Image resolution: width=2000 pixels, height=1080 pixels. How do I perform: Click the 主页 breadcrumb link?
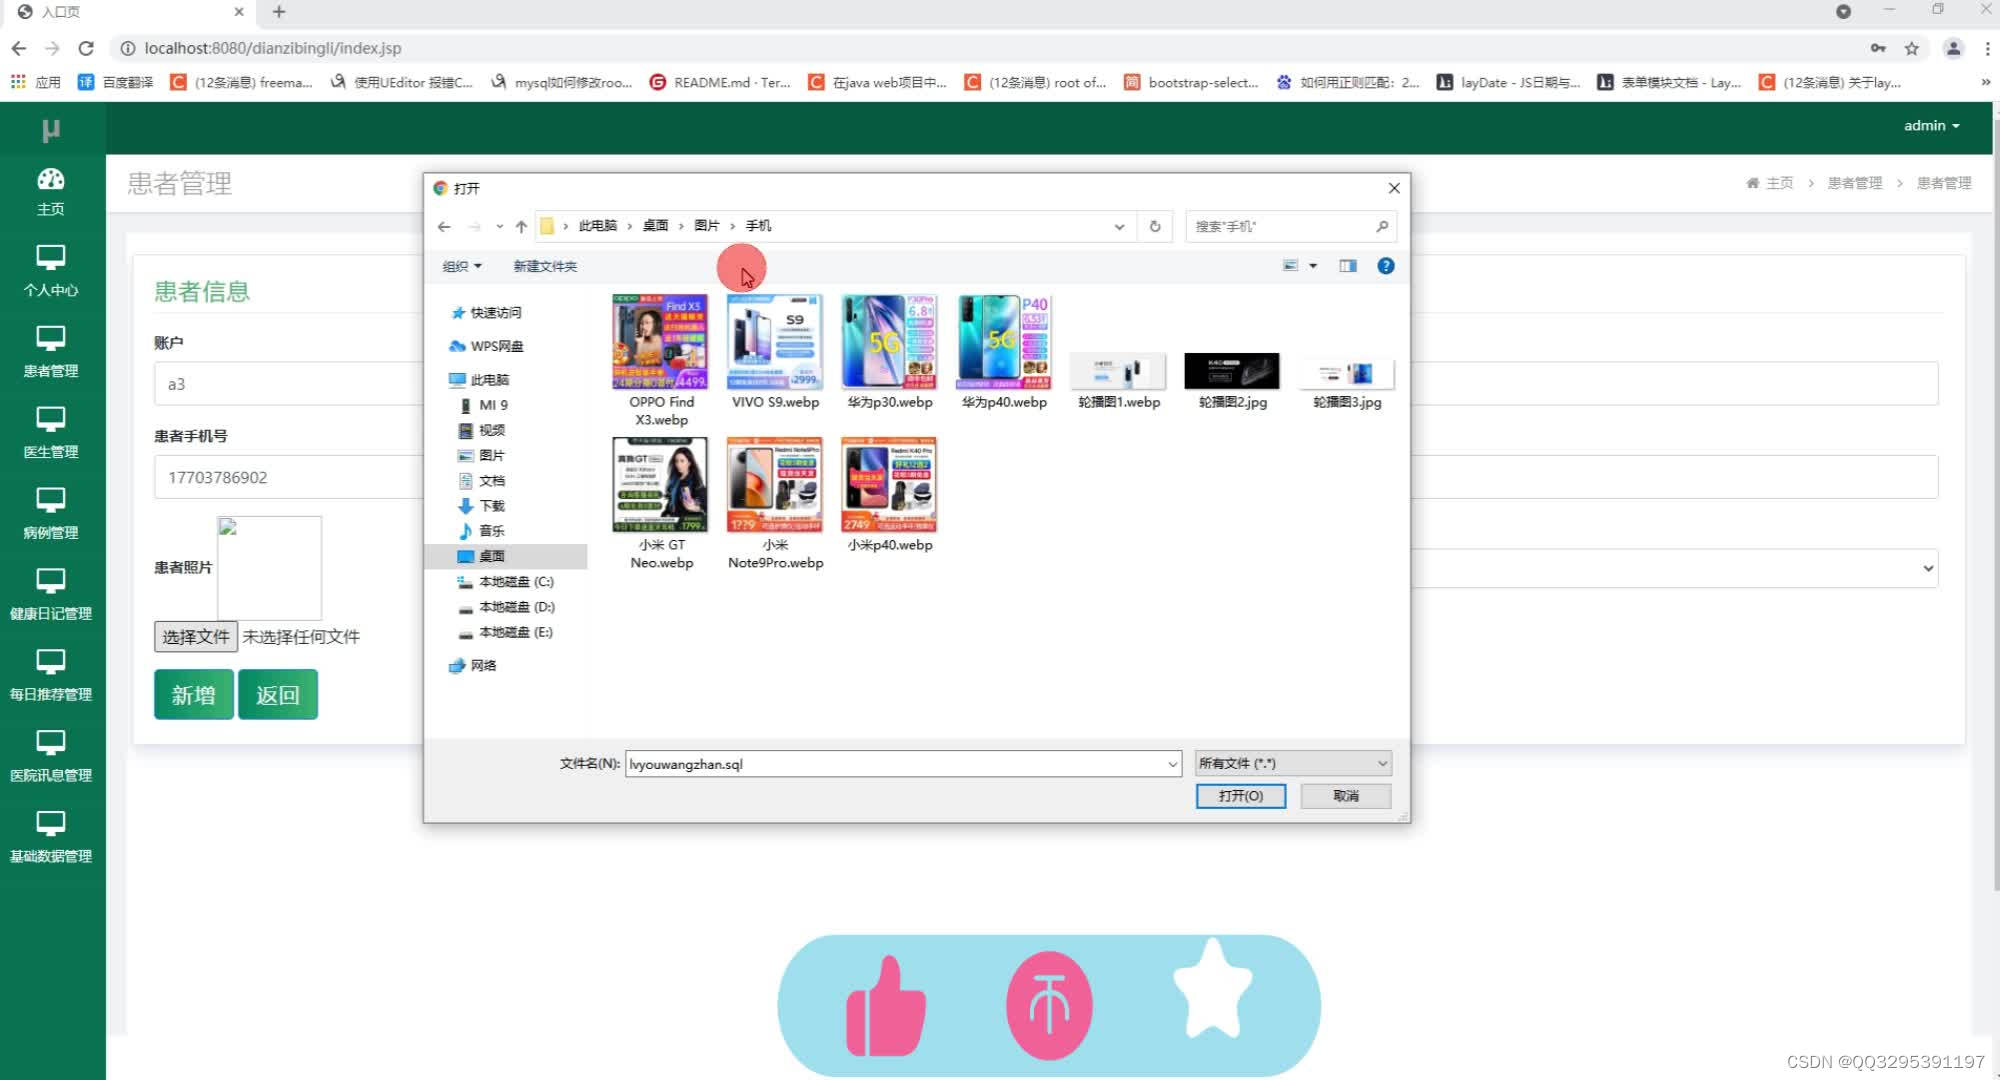(1770, 183)
